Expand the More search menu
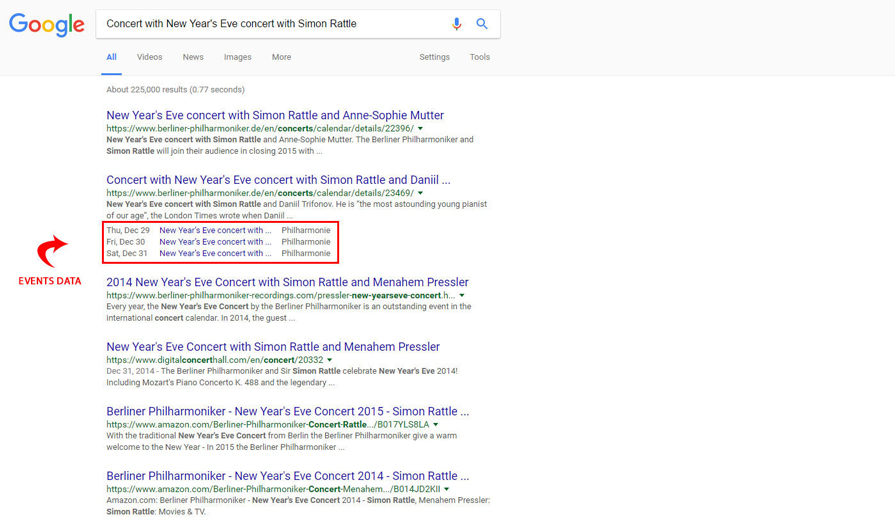Viewport: 895px width, 525px height. pos(281,57)
